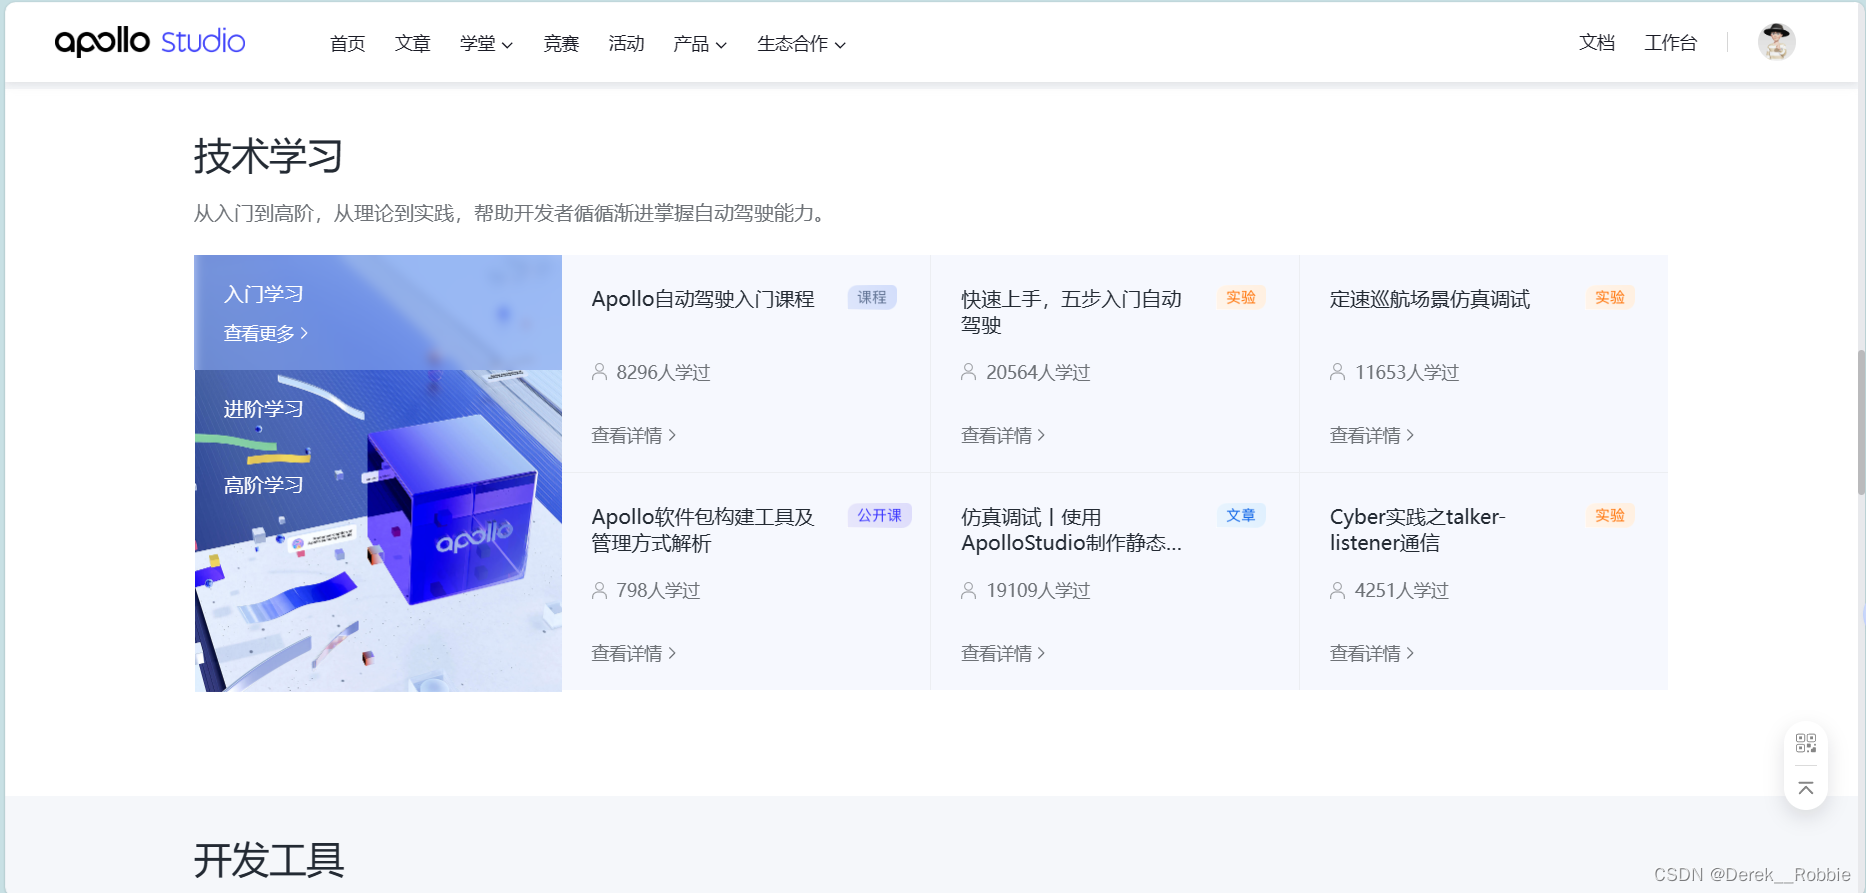
Task: Click person icon beside 11653人学过
Action: [1338, 372]
